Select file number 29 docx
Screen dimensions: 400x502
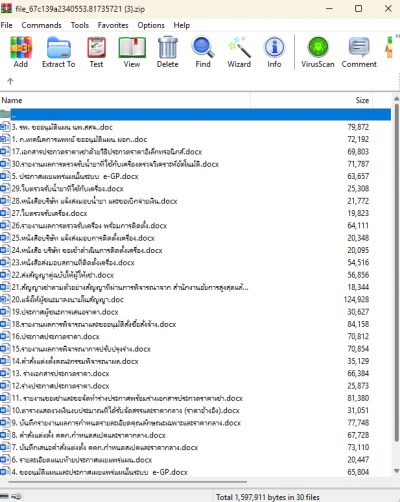point(195,189)
